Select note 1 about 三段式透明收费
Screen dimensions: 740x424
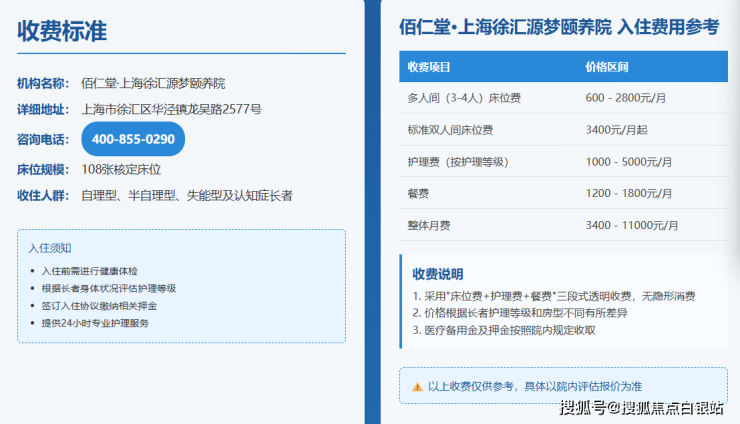(x=554, y=297)
